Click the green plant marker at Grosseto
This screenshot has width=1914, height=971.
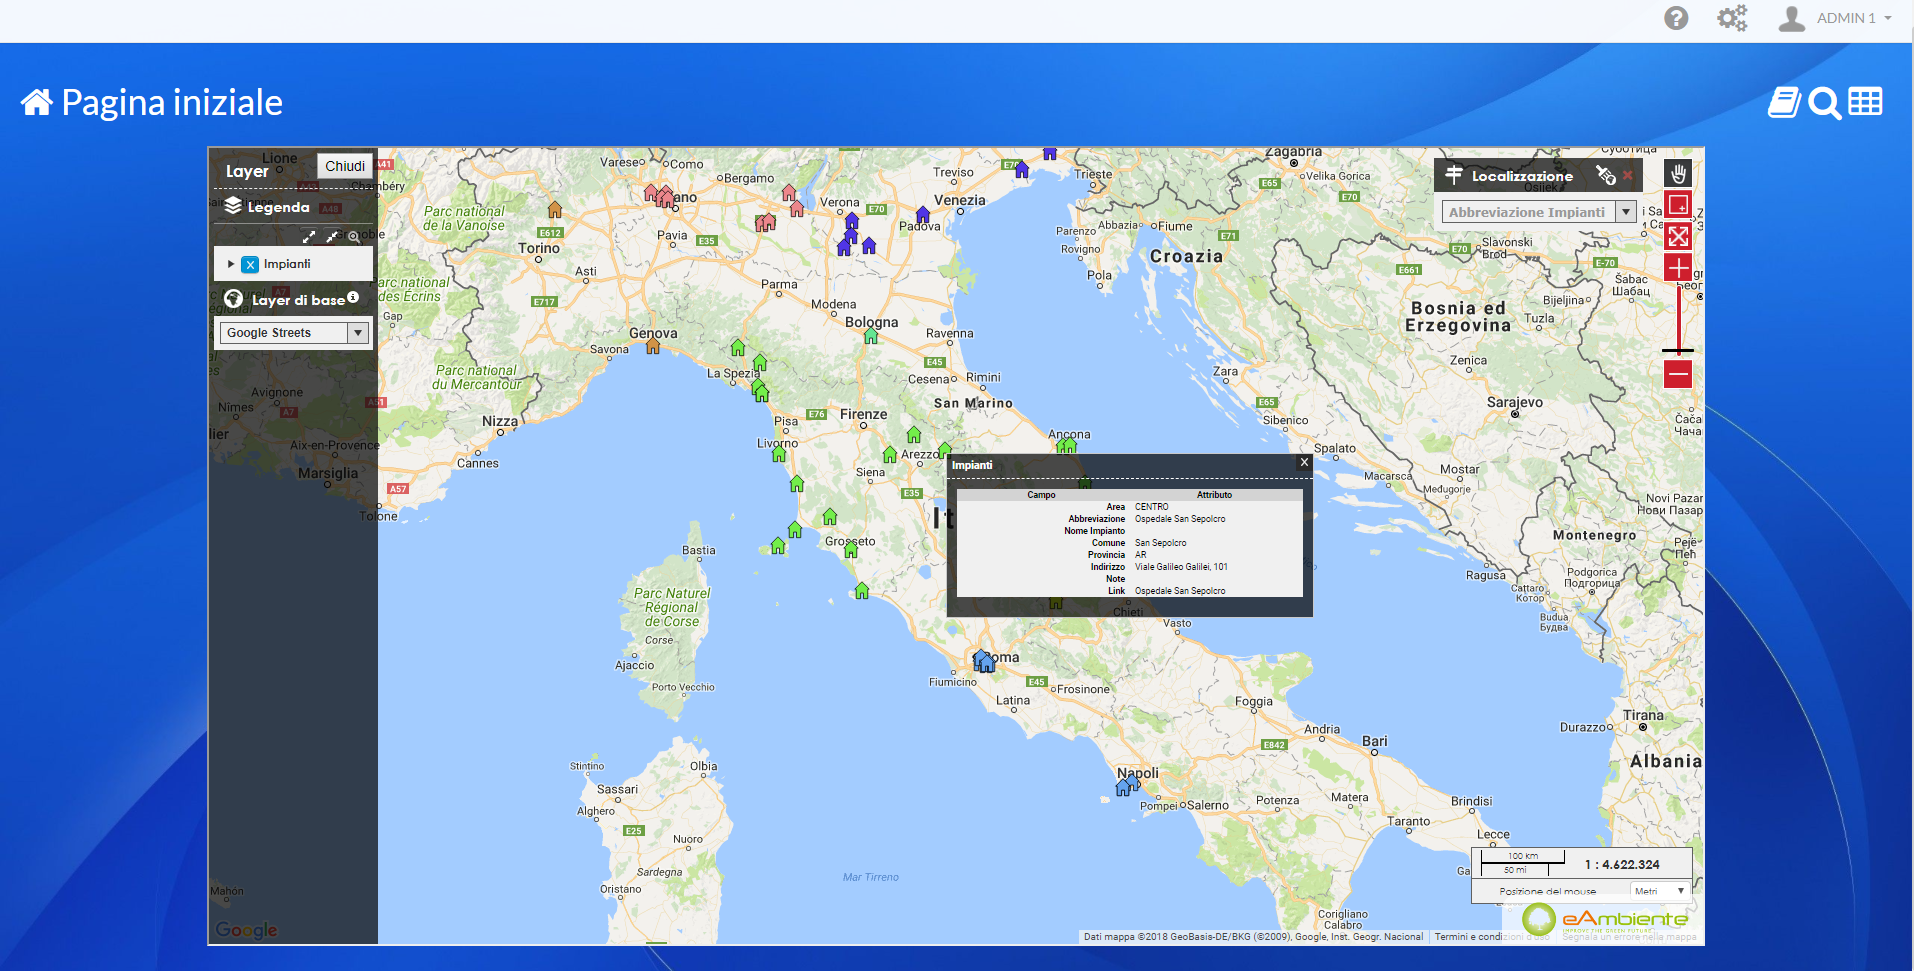point(851,549)
